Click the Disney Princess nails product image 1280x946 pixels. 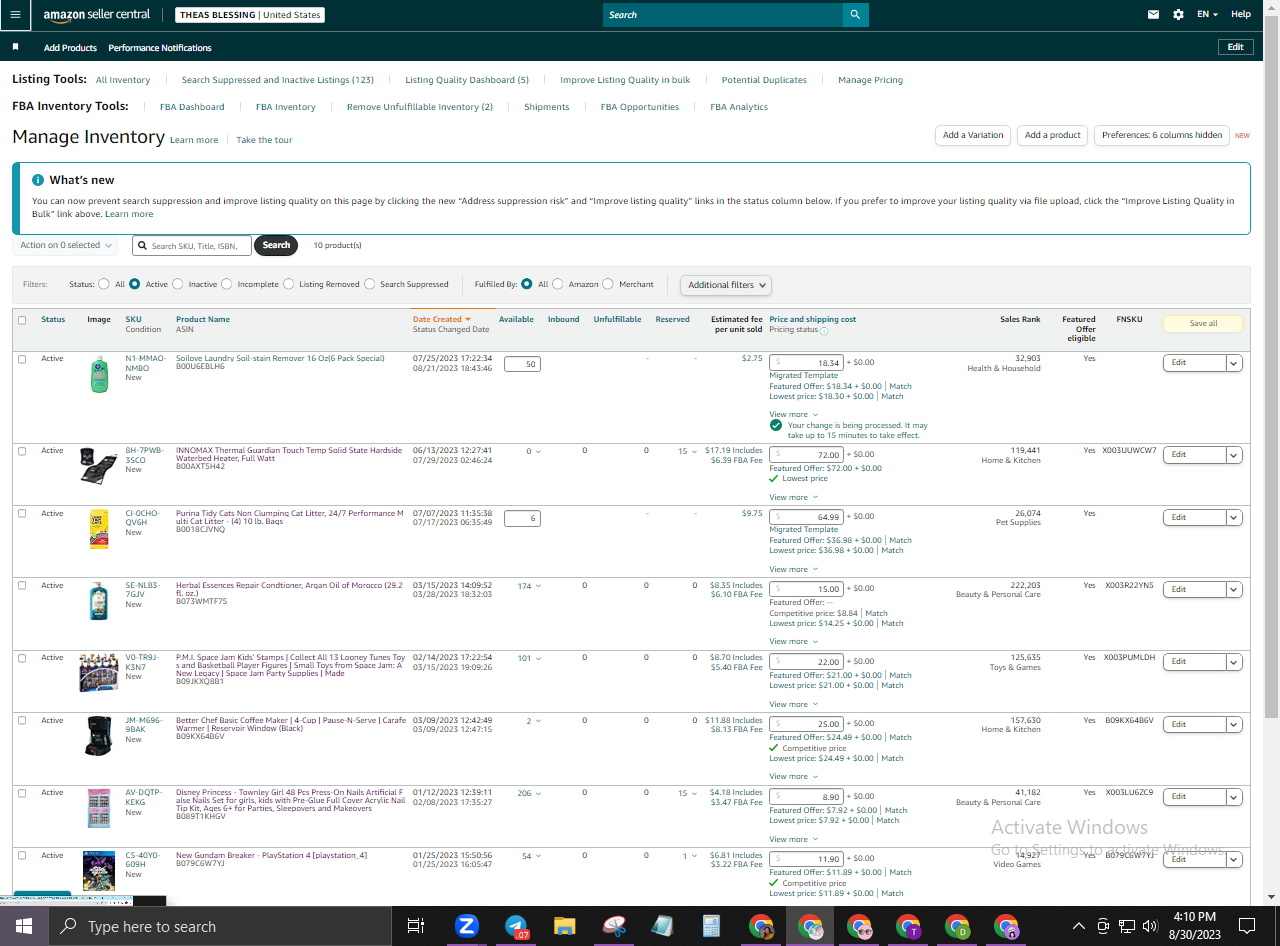pos(99,807)
